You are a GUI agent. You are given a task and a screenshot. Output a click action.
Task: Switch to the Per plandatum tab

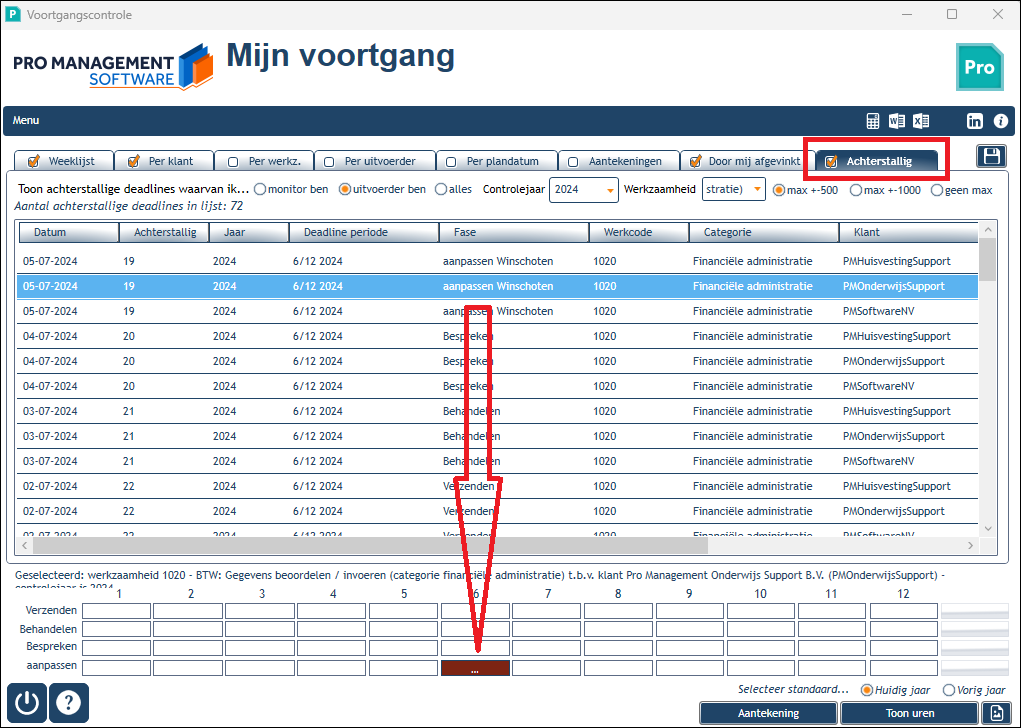(496, 161)
